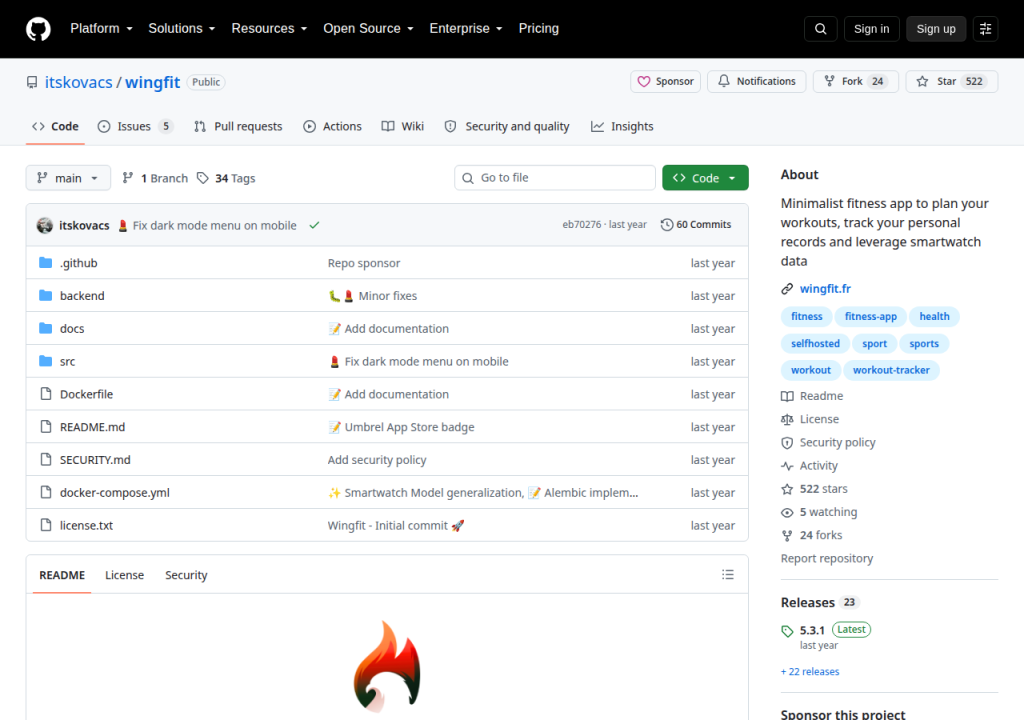The width and height of the screenshot is (1024, 720).
Task: Open the itskovacs owner profile link
Action: point(78,82)
